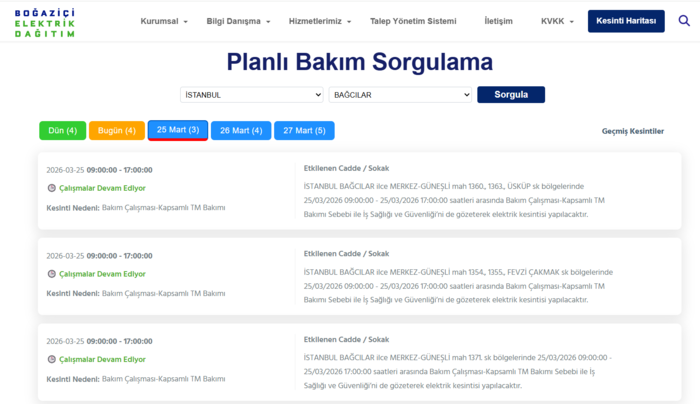
Task: Click outage time in the FEVZİ ÇAKMAK card
Action: click(x=100, y=255)
